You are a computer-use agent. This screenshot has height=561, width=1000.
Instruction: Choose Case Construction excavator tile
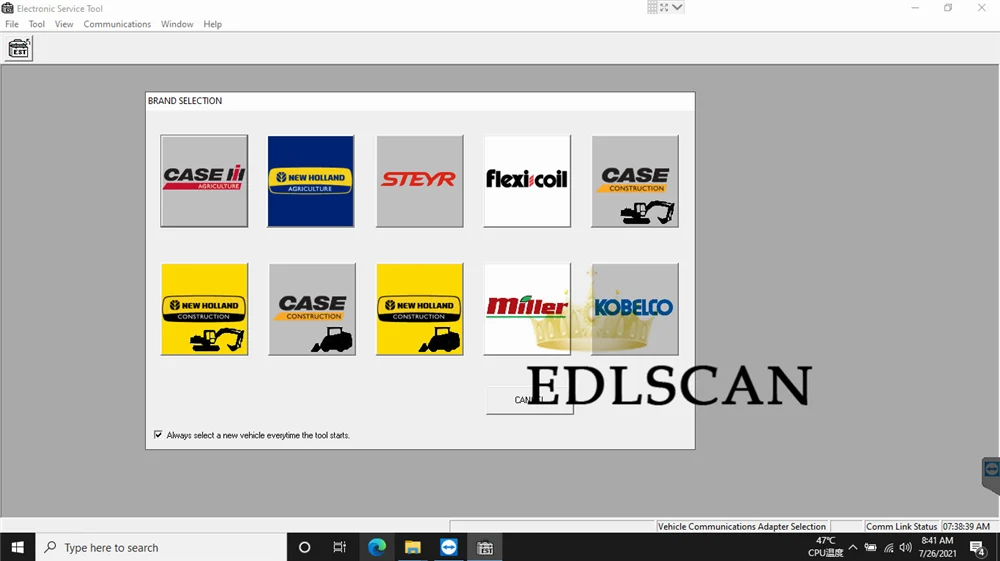[635, 181]
